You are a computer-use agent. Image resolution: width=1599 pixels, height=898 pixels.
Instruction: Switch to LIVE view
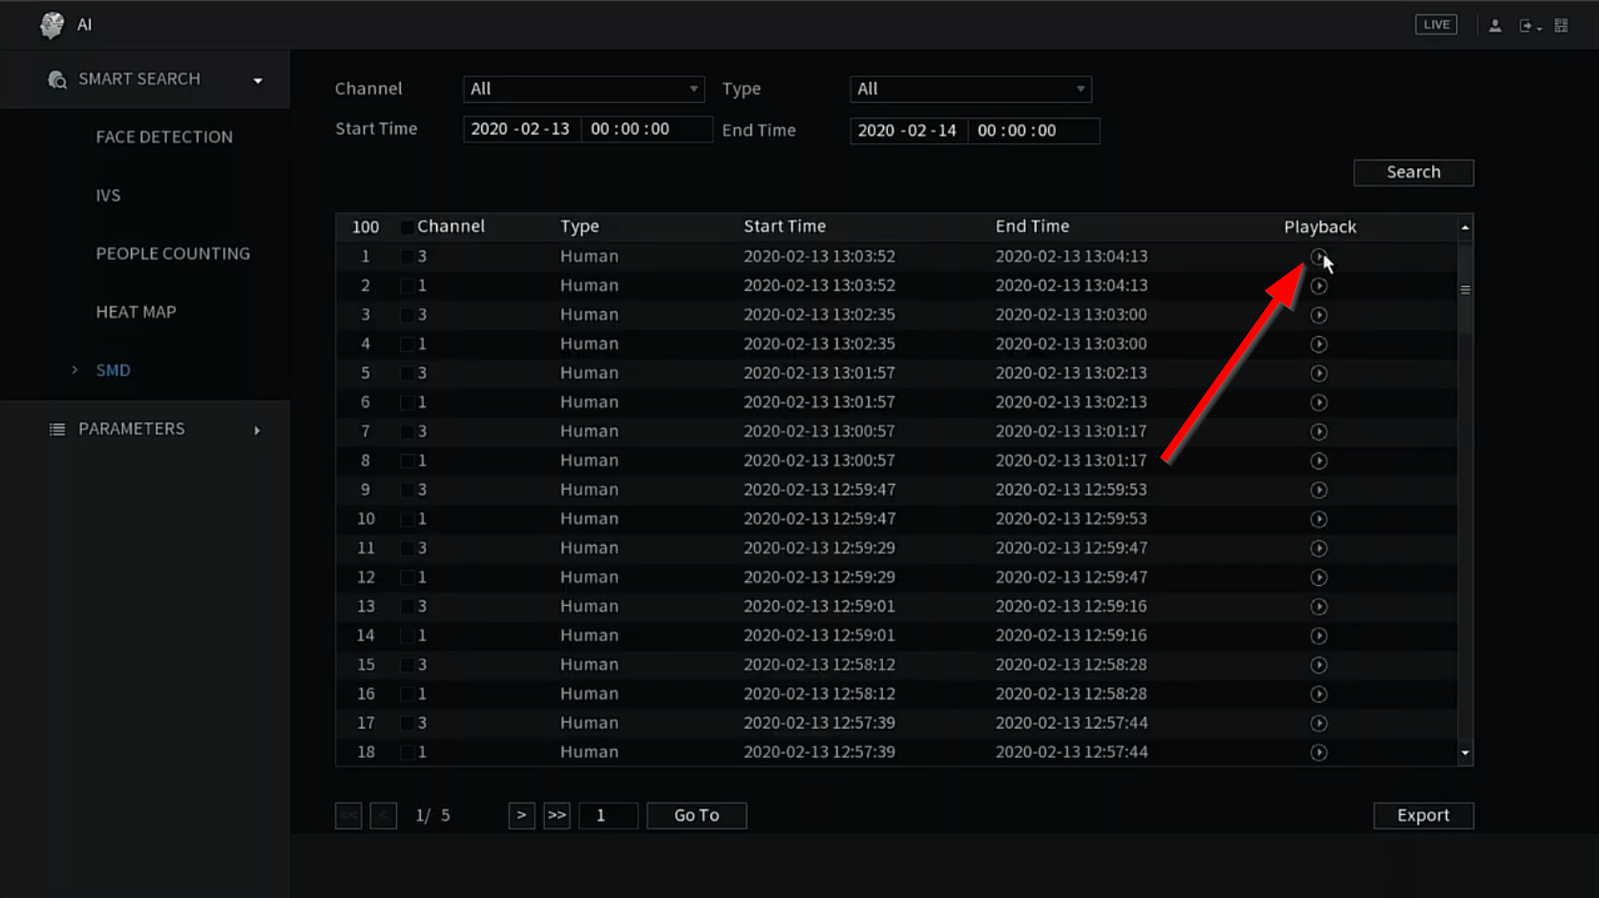tap(1436, 25)
